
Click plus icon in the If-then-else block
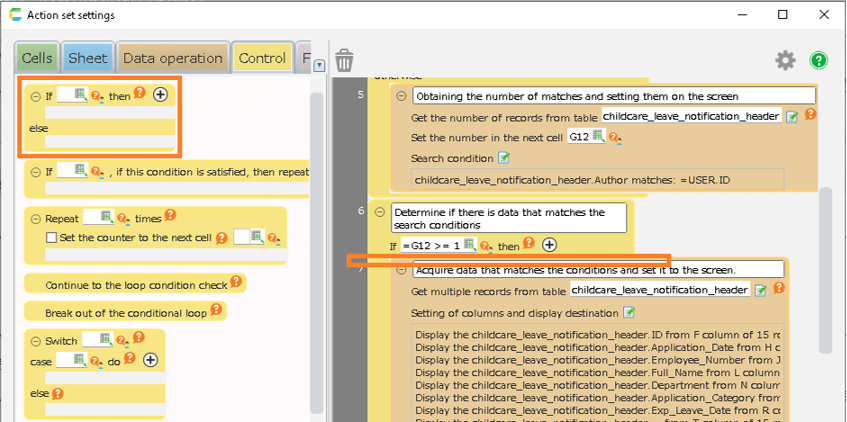160,96
